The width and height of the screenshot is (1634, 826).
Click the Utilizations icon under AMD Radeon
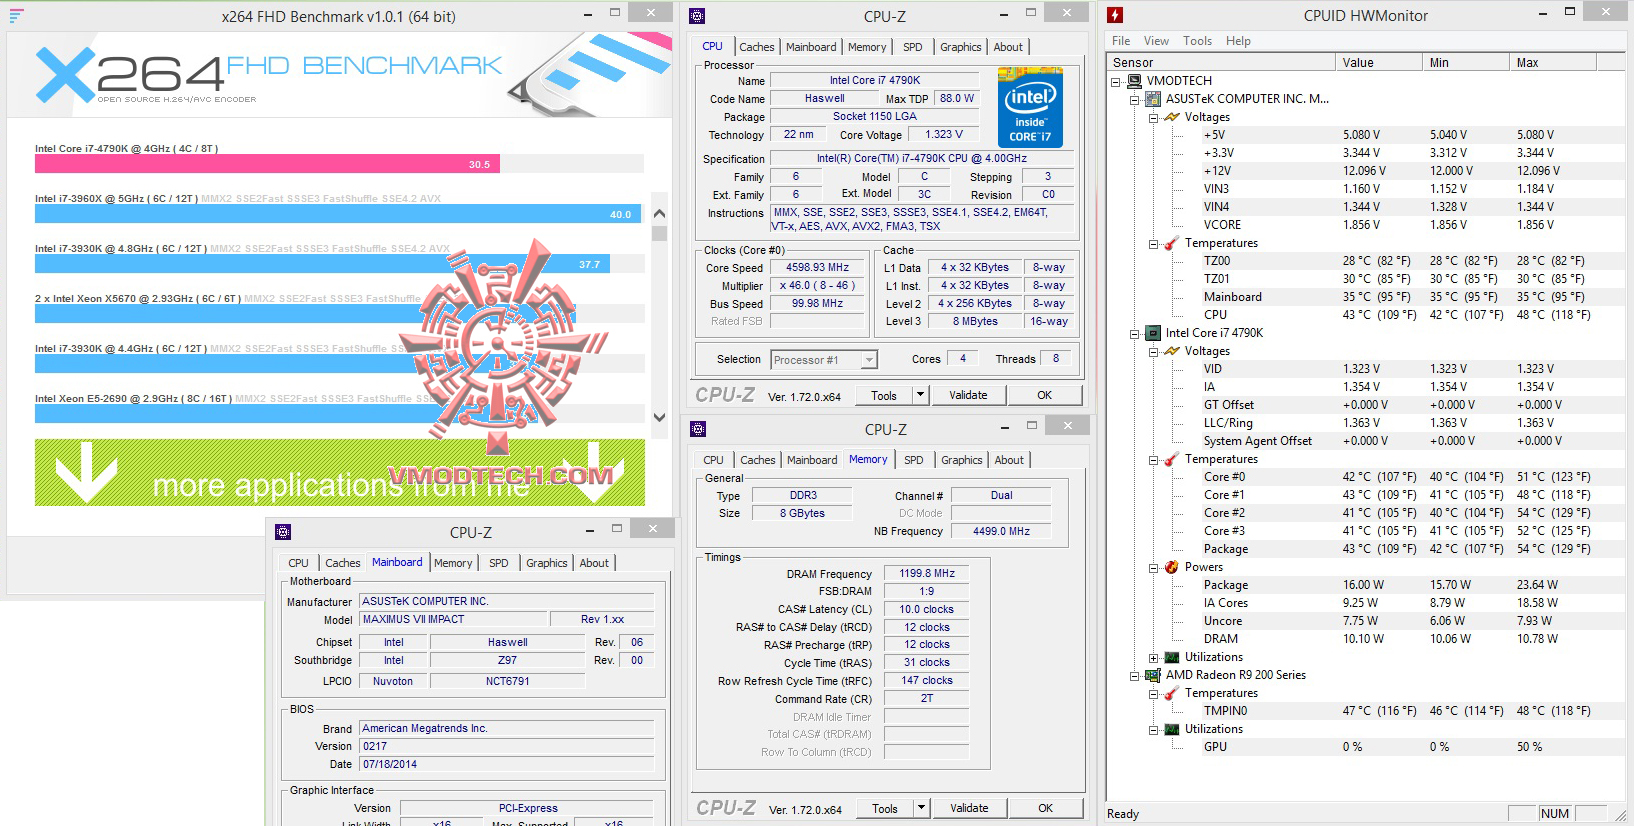click(1173, 729)
